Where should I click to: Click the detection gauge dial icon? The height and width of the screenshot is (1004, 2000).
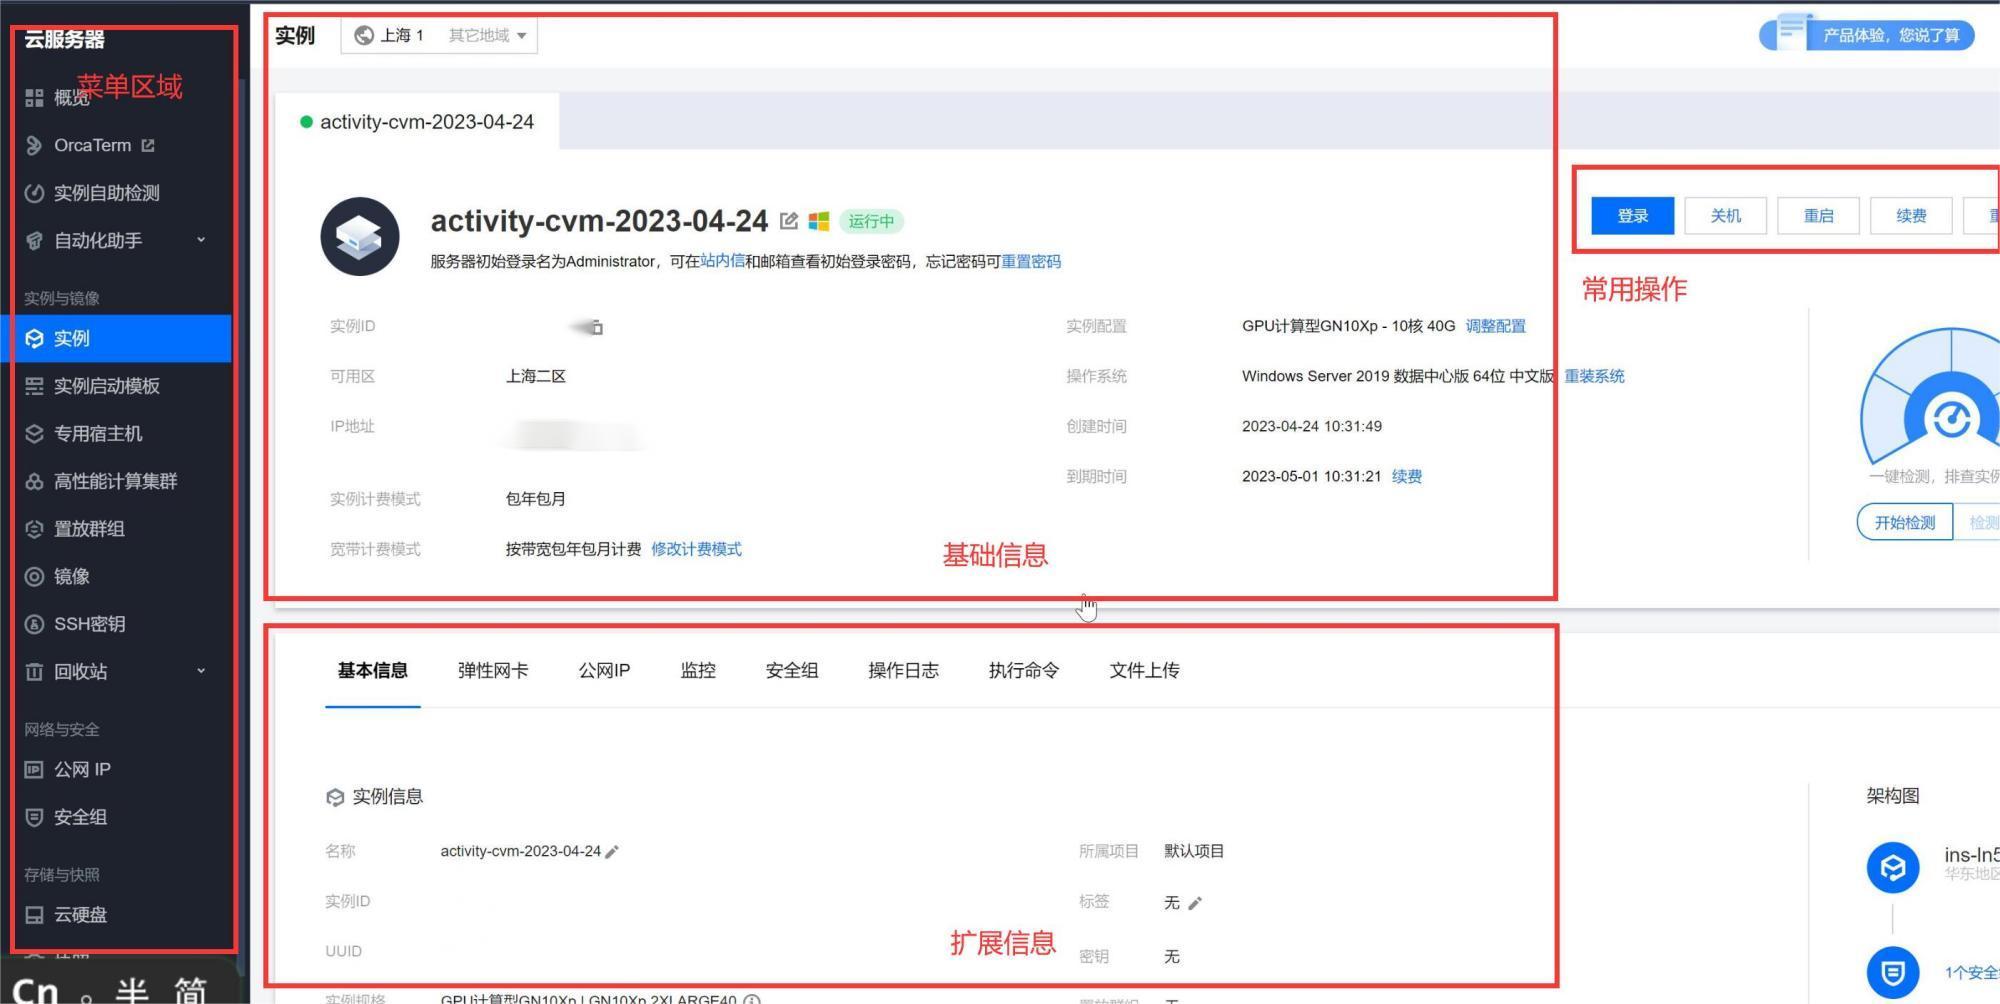[x=1951, y=418]
